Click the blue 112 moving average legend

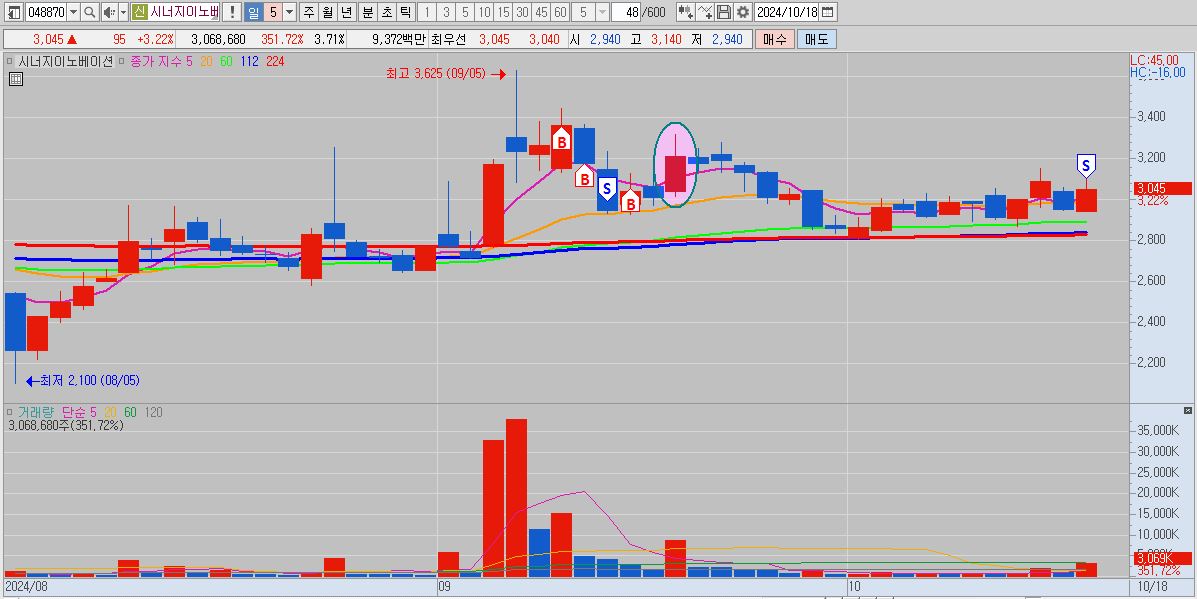pos(249,62)
